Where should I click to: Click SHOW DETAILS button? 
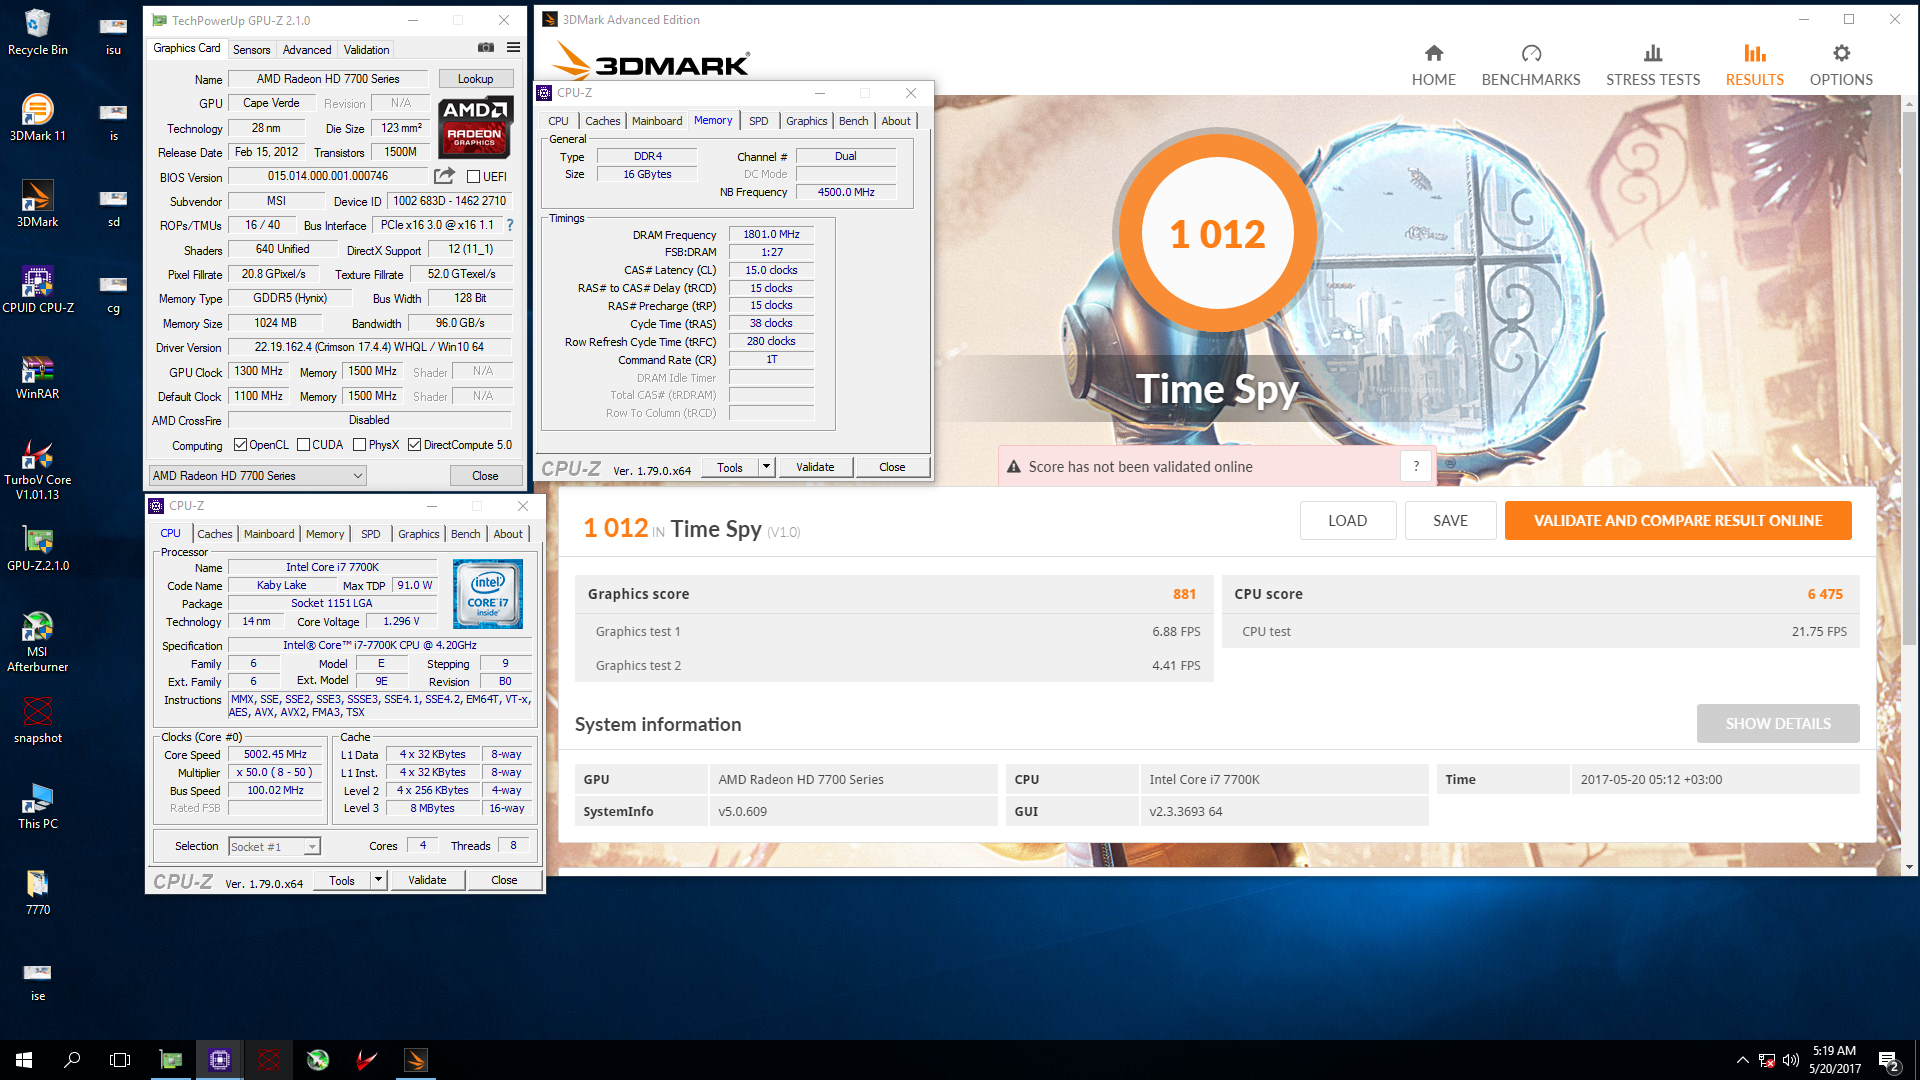point(1777,723)
